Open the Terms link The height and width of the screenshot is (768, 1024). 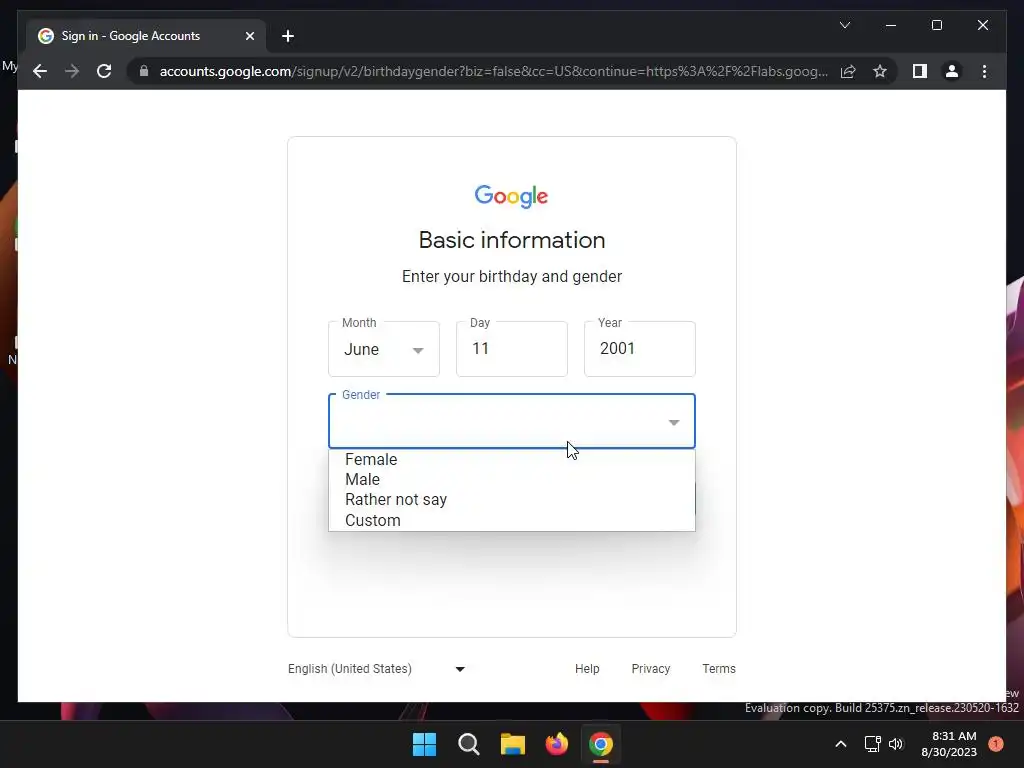tap(719, 669)
